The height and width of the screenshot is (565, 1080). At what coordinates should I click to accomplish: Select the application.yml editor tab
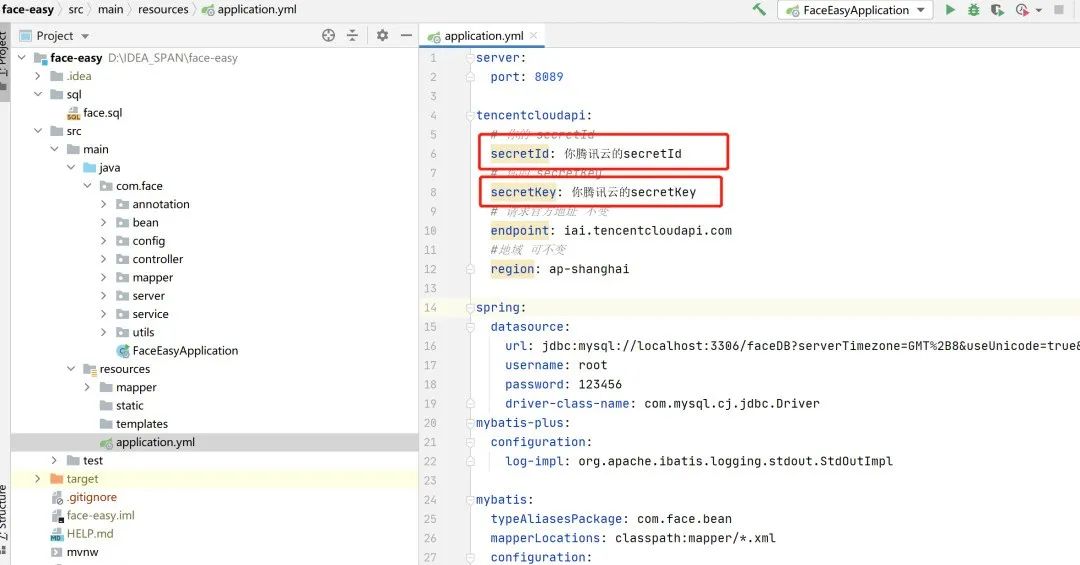482,36
